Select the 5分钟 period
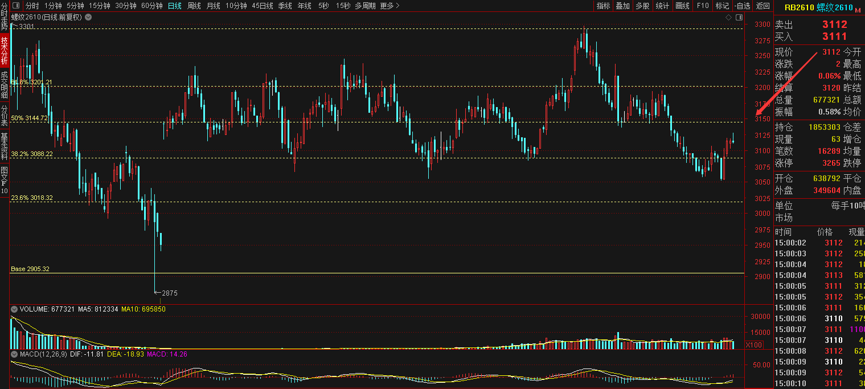The image size is (865, 389). pos(76,6)
